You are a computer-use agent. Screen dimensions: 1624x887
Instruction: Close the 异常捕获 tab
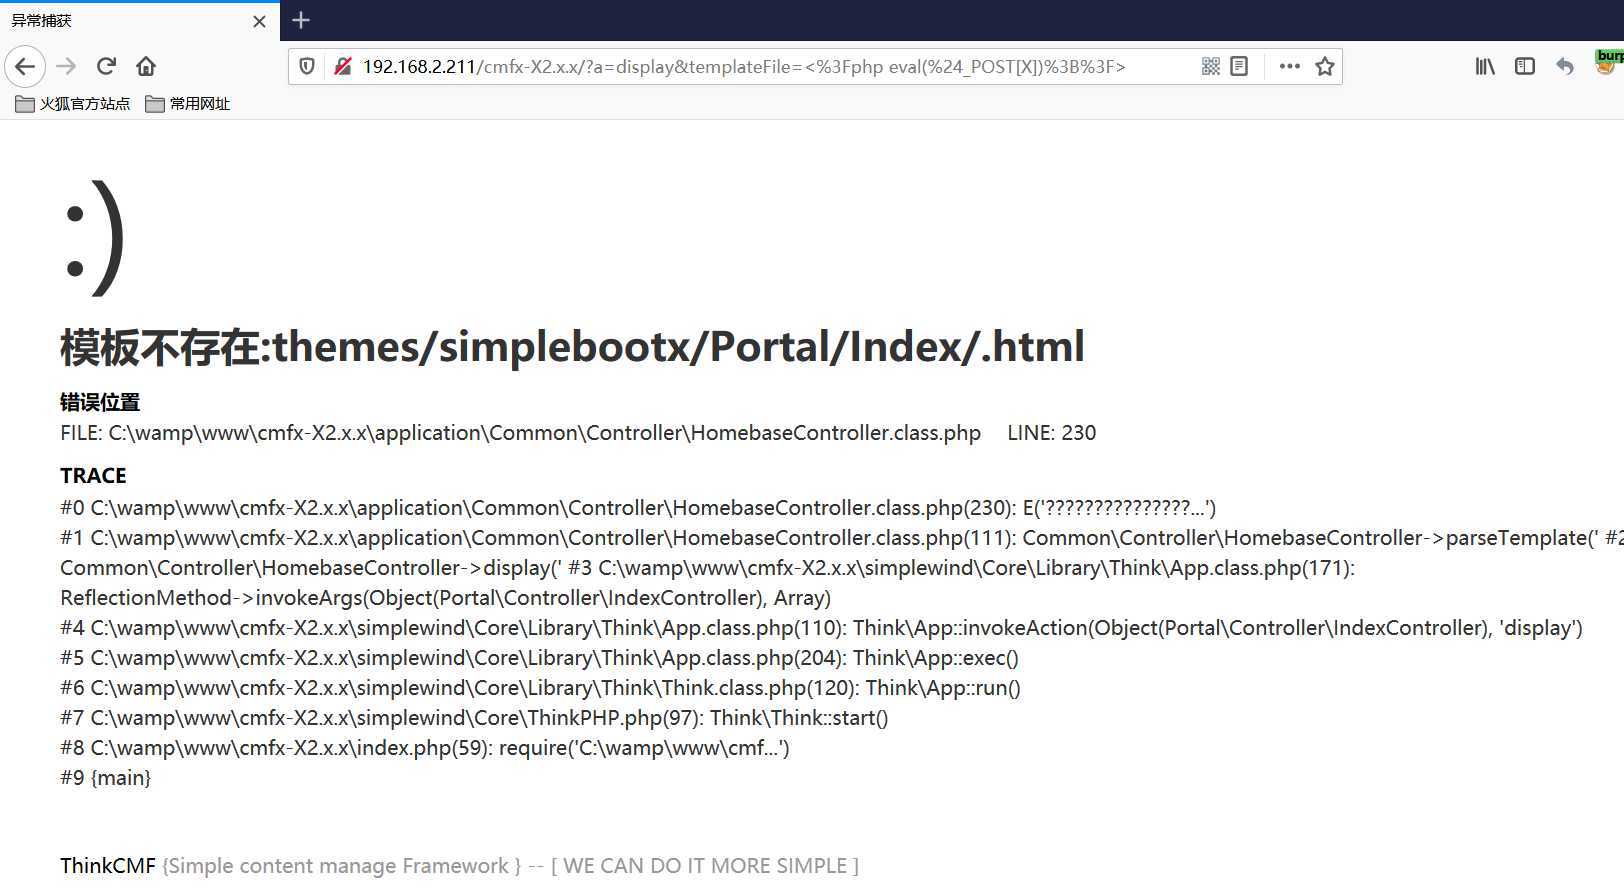260,21
